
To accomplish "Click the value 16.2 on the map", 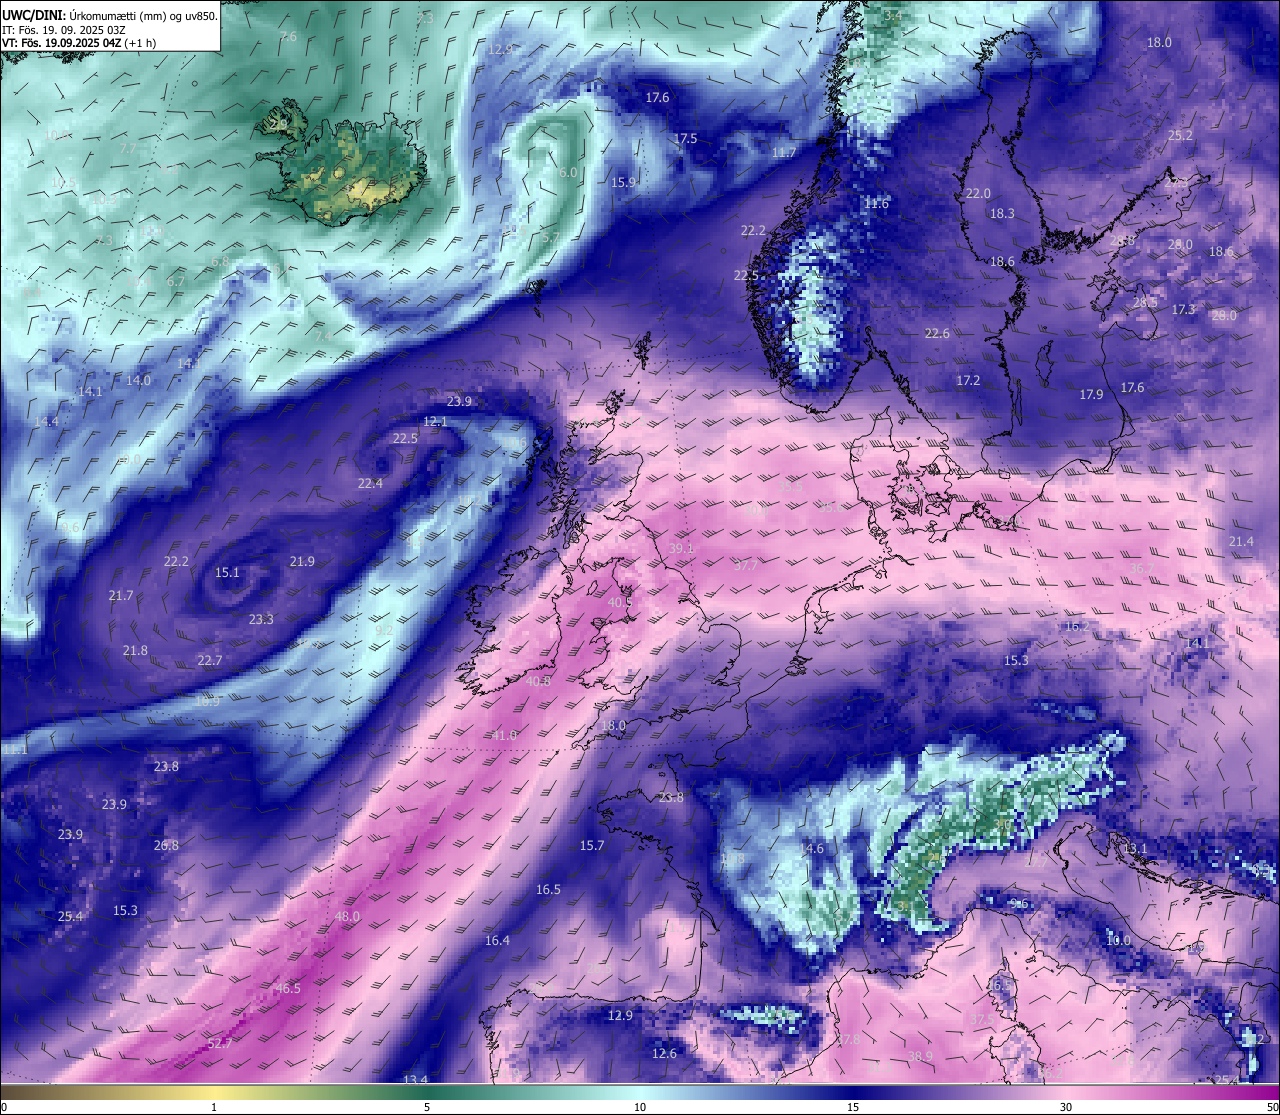I will click(x=1076, y=626).
